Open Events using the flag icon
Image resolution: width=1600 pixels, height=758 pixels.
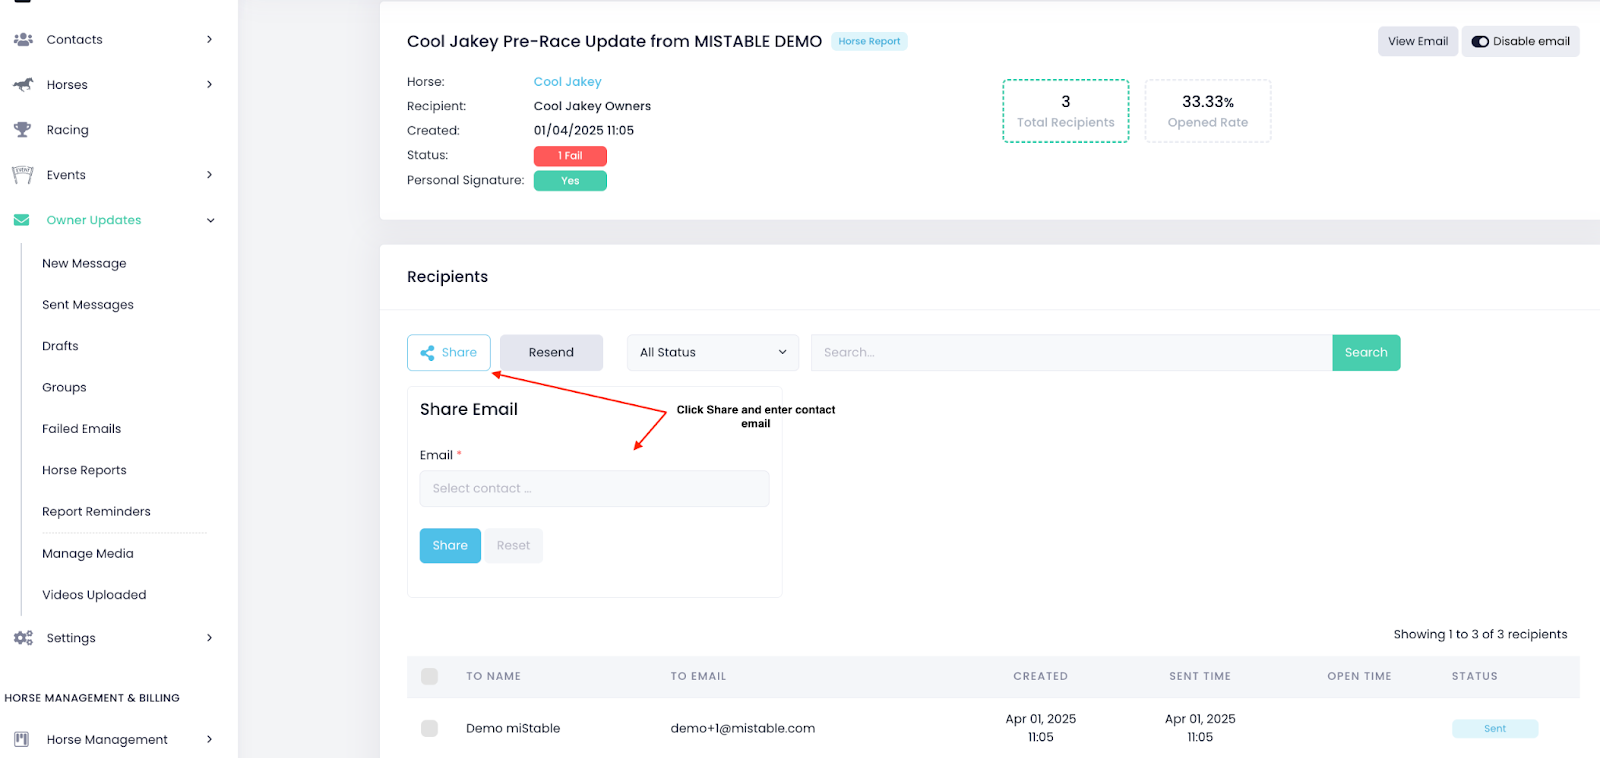click(x=23, y=174)
